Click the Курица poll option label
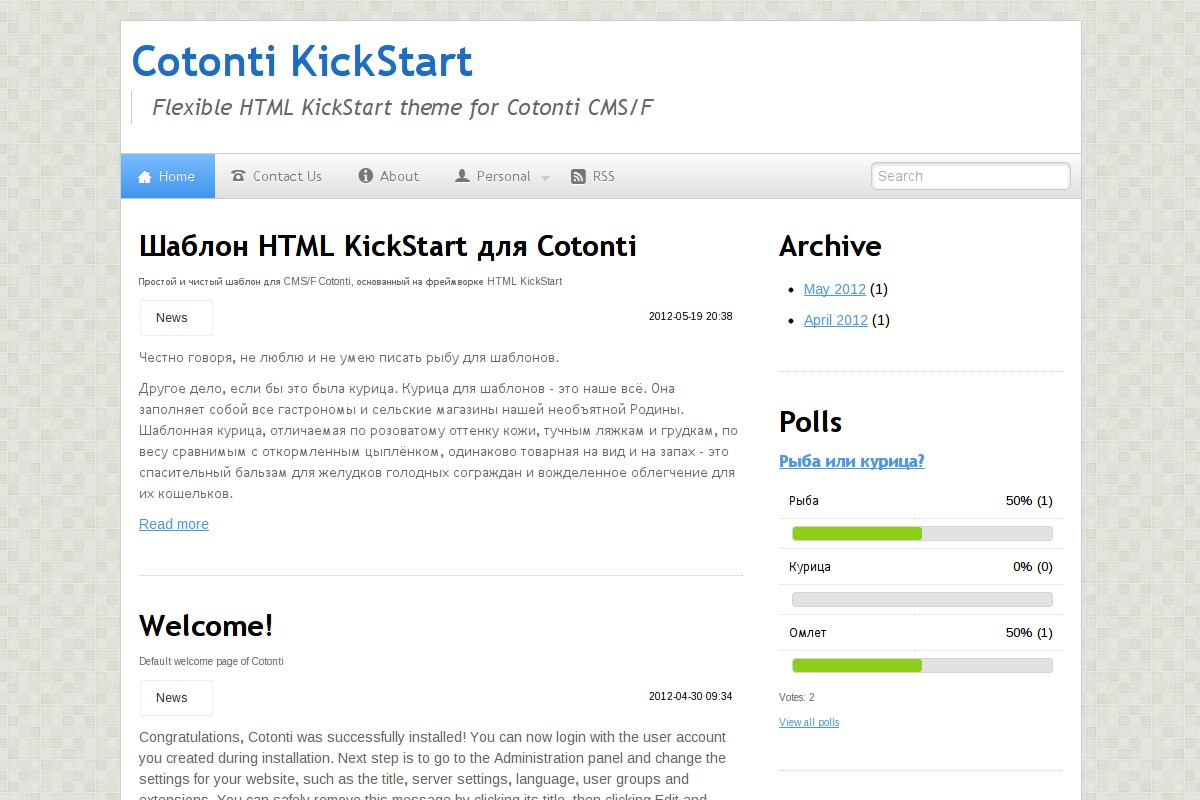 tap(810, 567)
